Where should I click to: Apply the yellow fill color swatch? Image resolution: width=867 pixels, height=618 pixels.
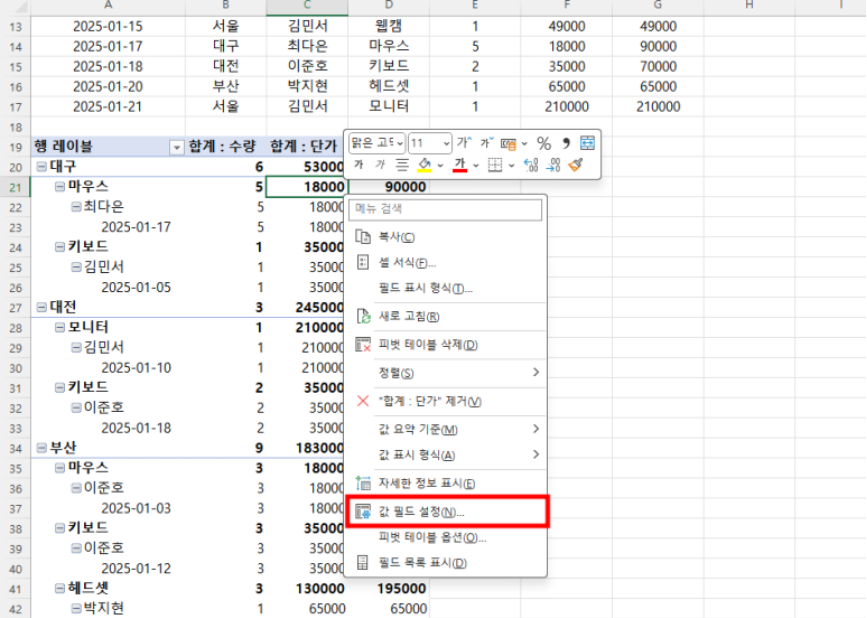pos(424,165)
